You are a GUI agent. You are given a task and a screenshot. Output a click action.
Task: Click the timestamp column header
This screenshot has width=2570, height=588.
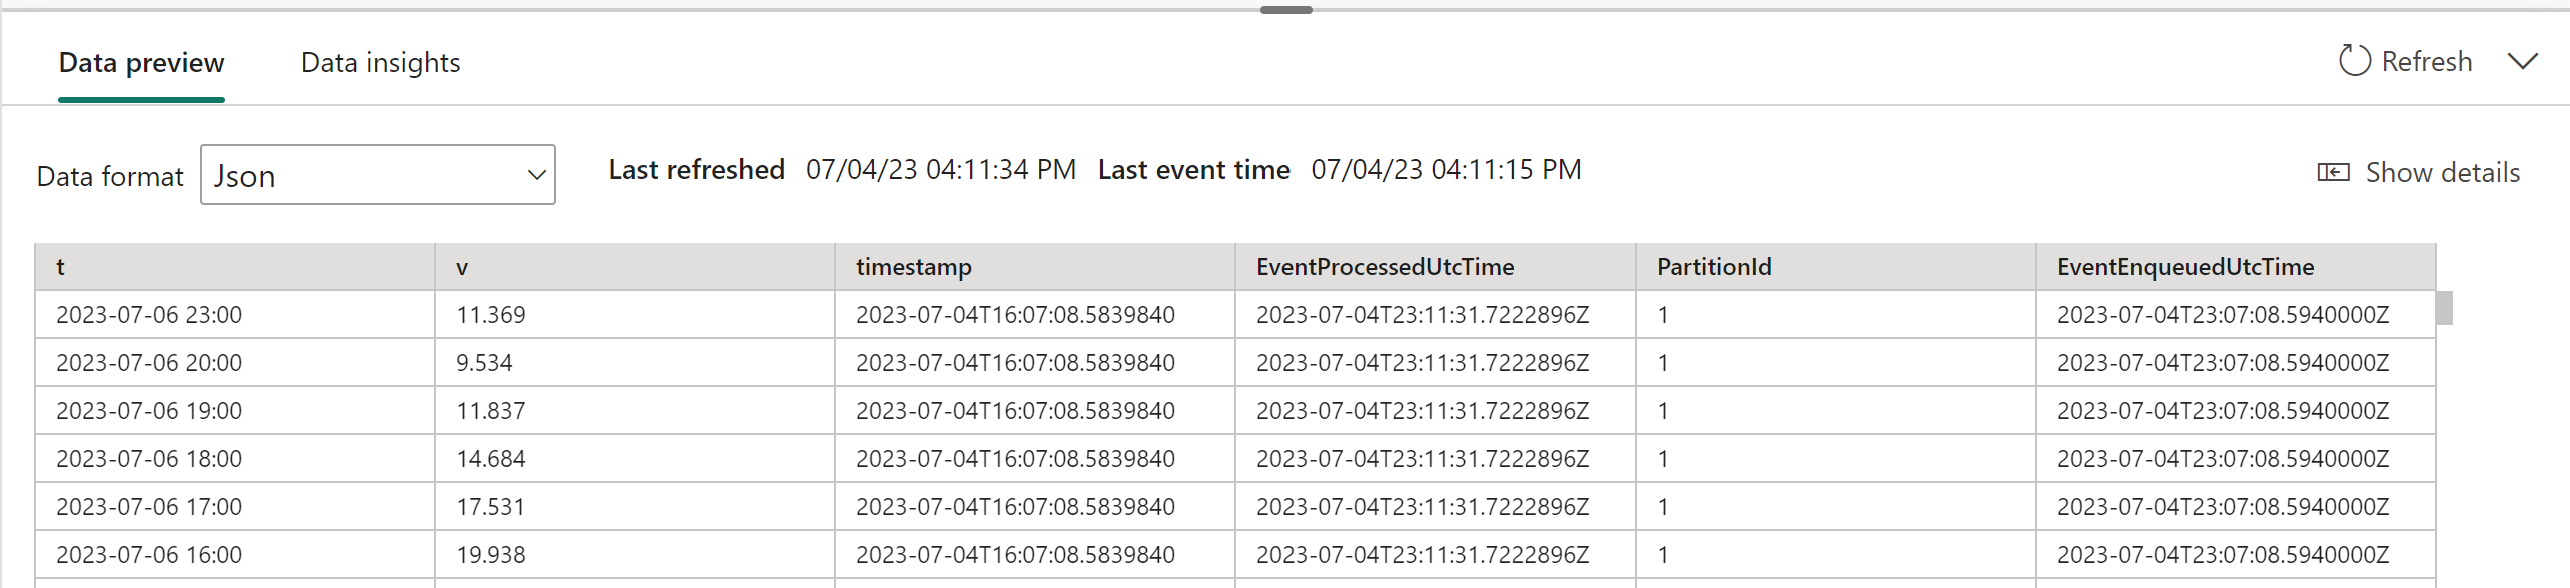(913, 267)
